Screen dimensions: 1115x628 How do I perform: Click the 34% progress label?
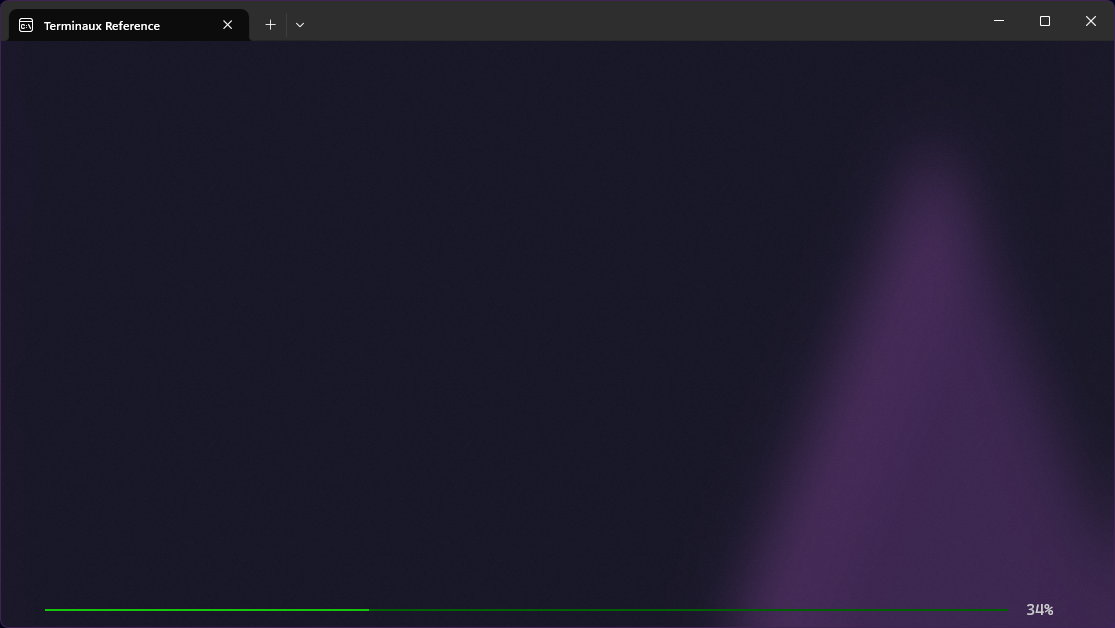pyautogui.click(x=1039, y=610)
